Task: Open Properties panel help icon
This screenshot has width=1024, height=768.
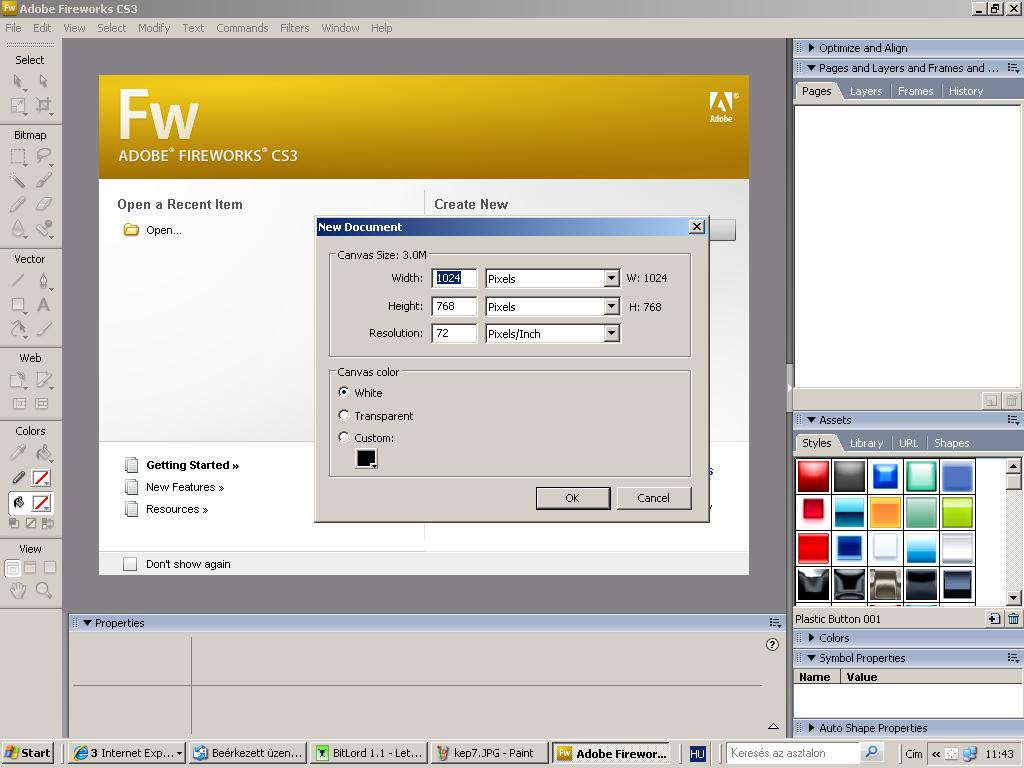Action: point(772,645)
